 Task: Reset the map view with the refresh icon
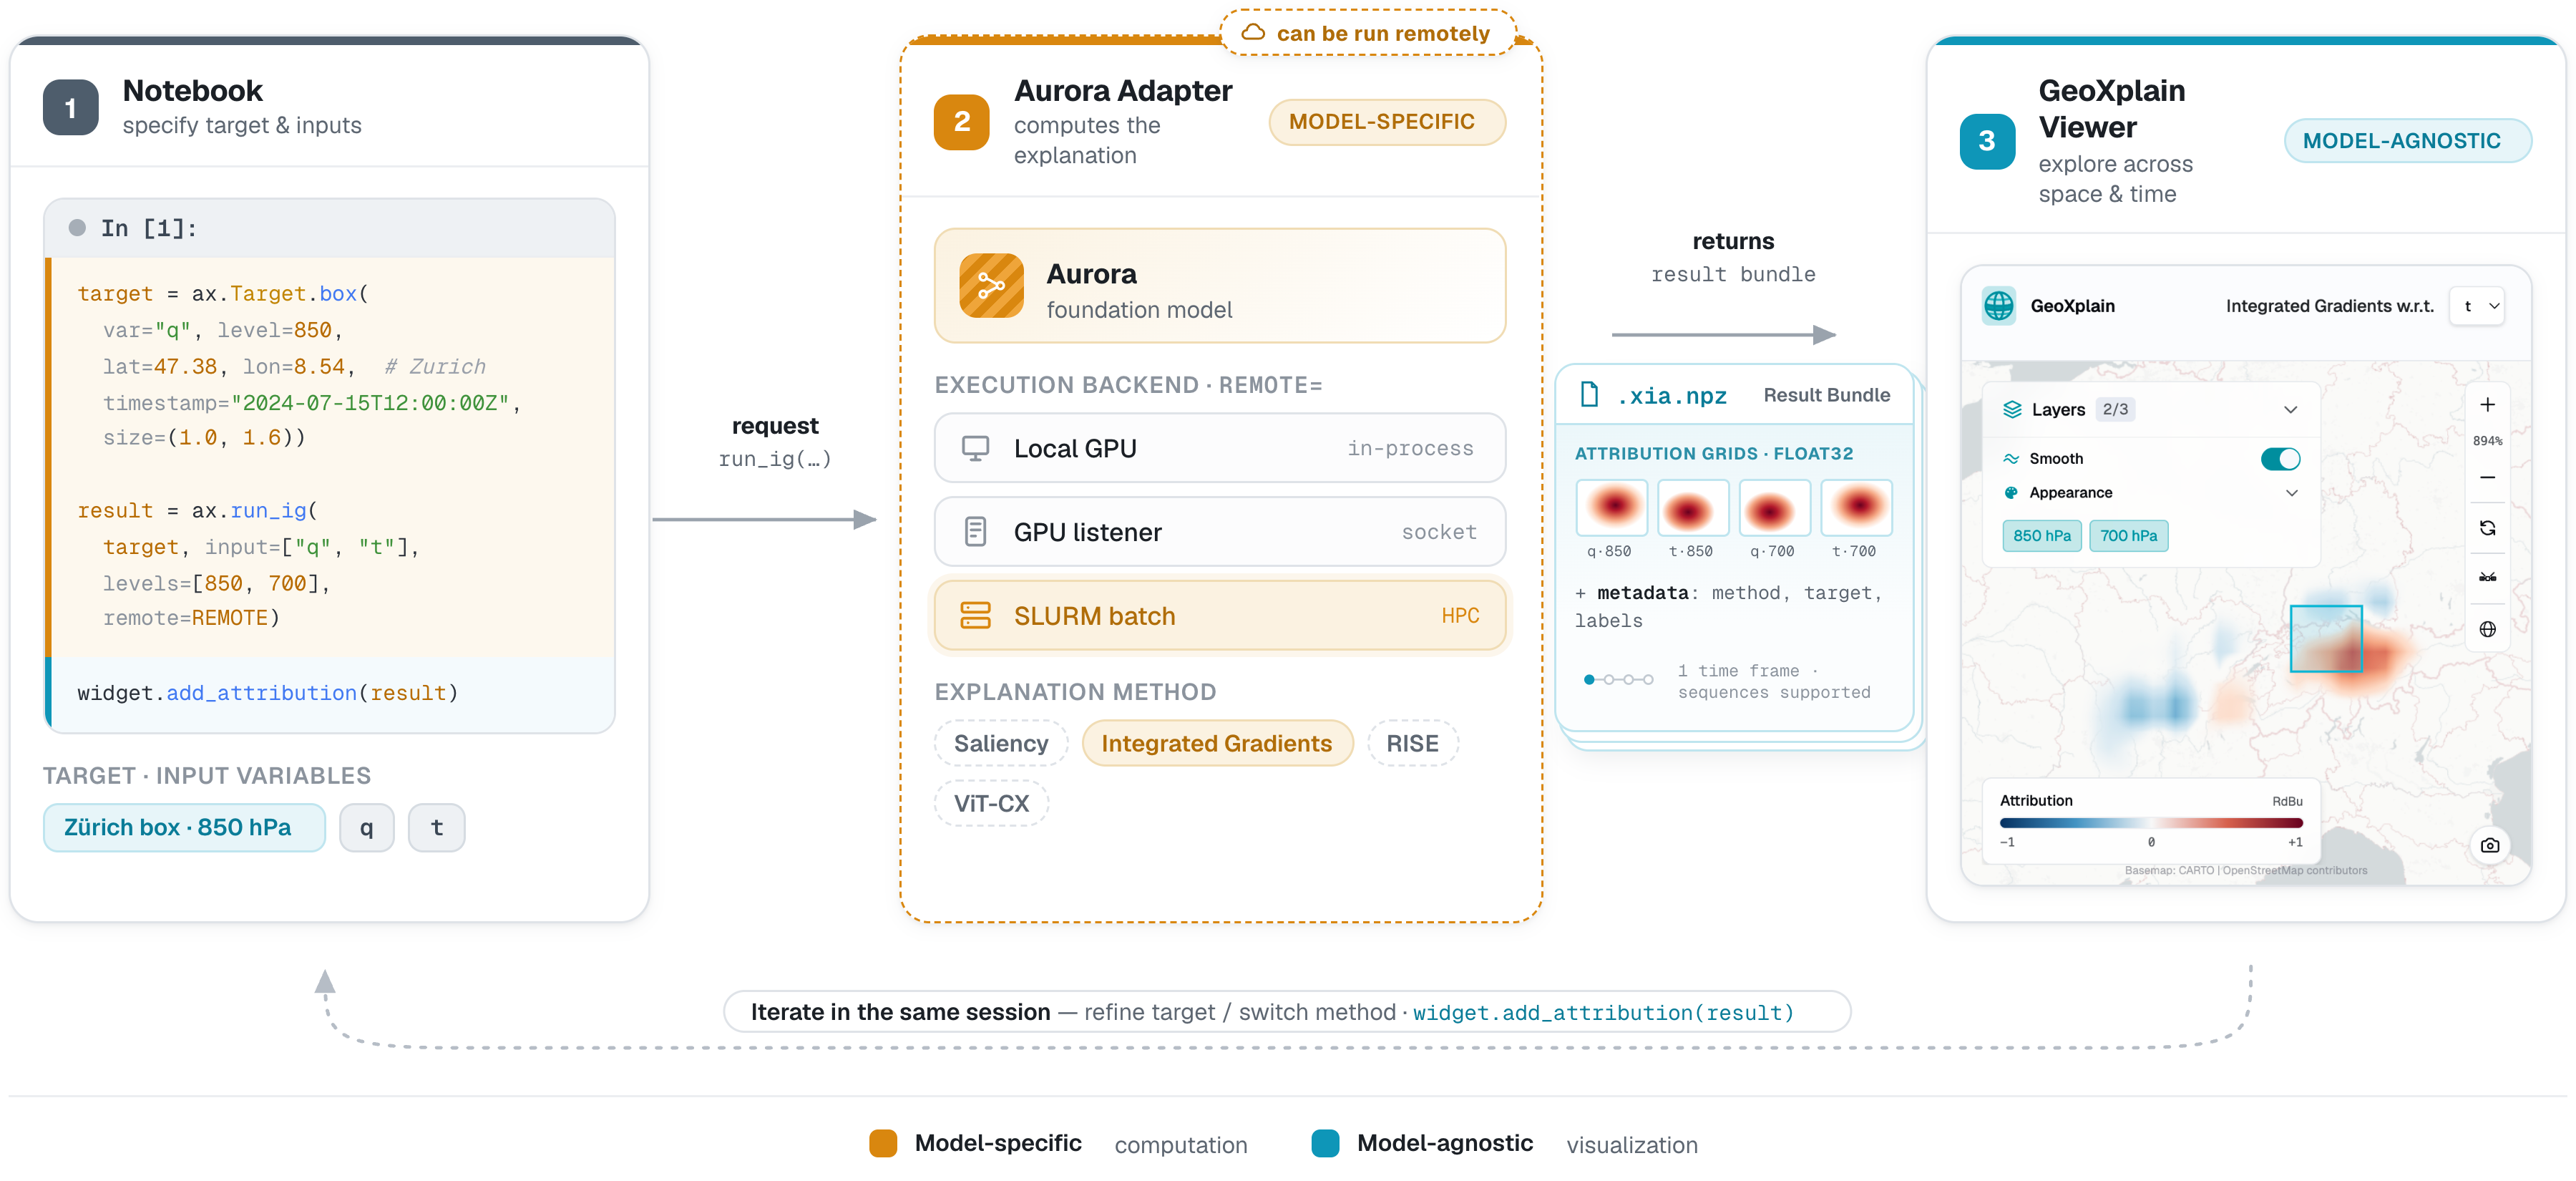tap(2487, 528)
